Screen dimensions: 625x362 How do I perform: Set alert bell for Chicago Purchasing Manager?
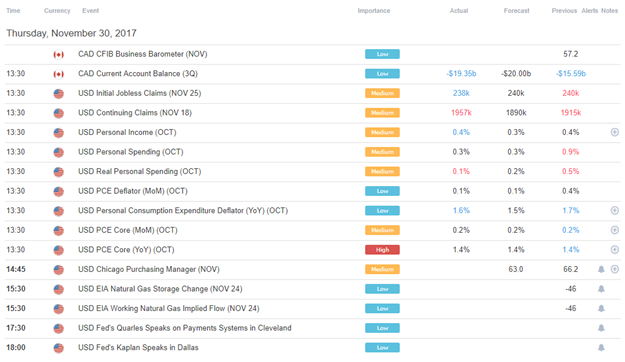click(x=601, y=270)
